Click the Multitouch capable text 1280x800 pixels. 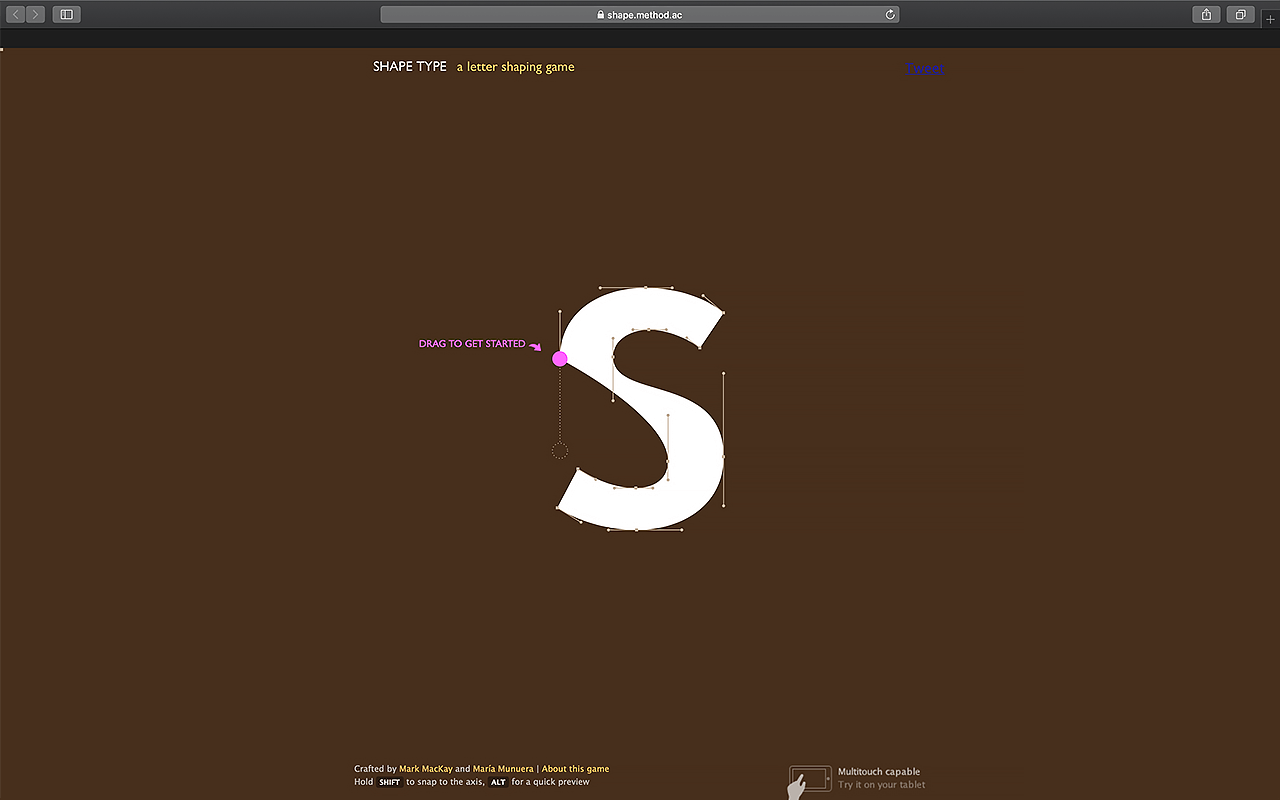(879, 772)
